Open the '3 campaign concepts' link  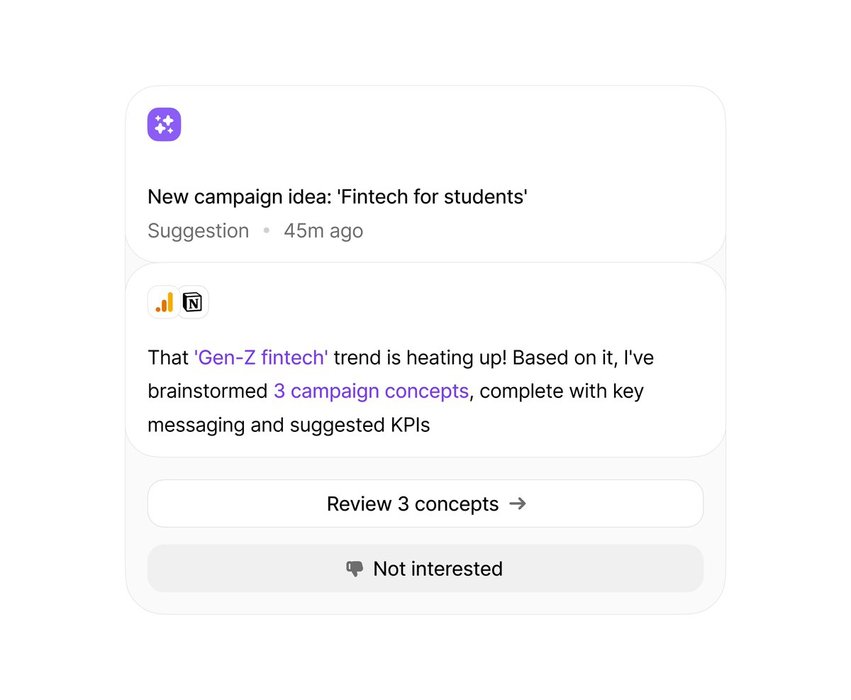[371, 391]
